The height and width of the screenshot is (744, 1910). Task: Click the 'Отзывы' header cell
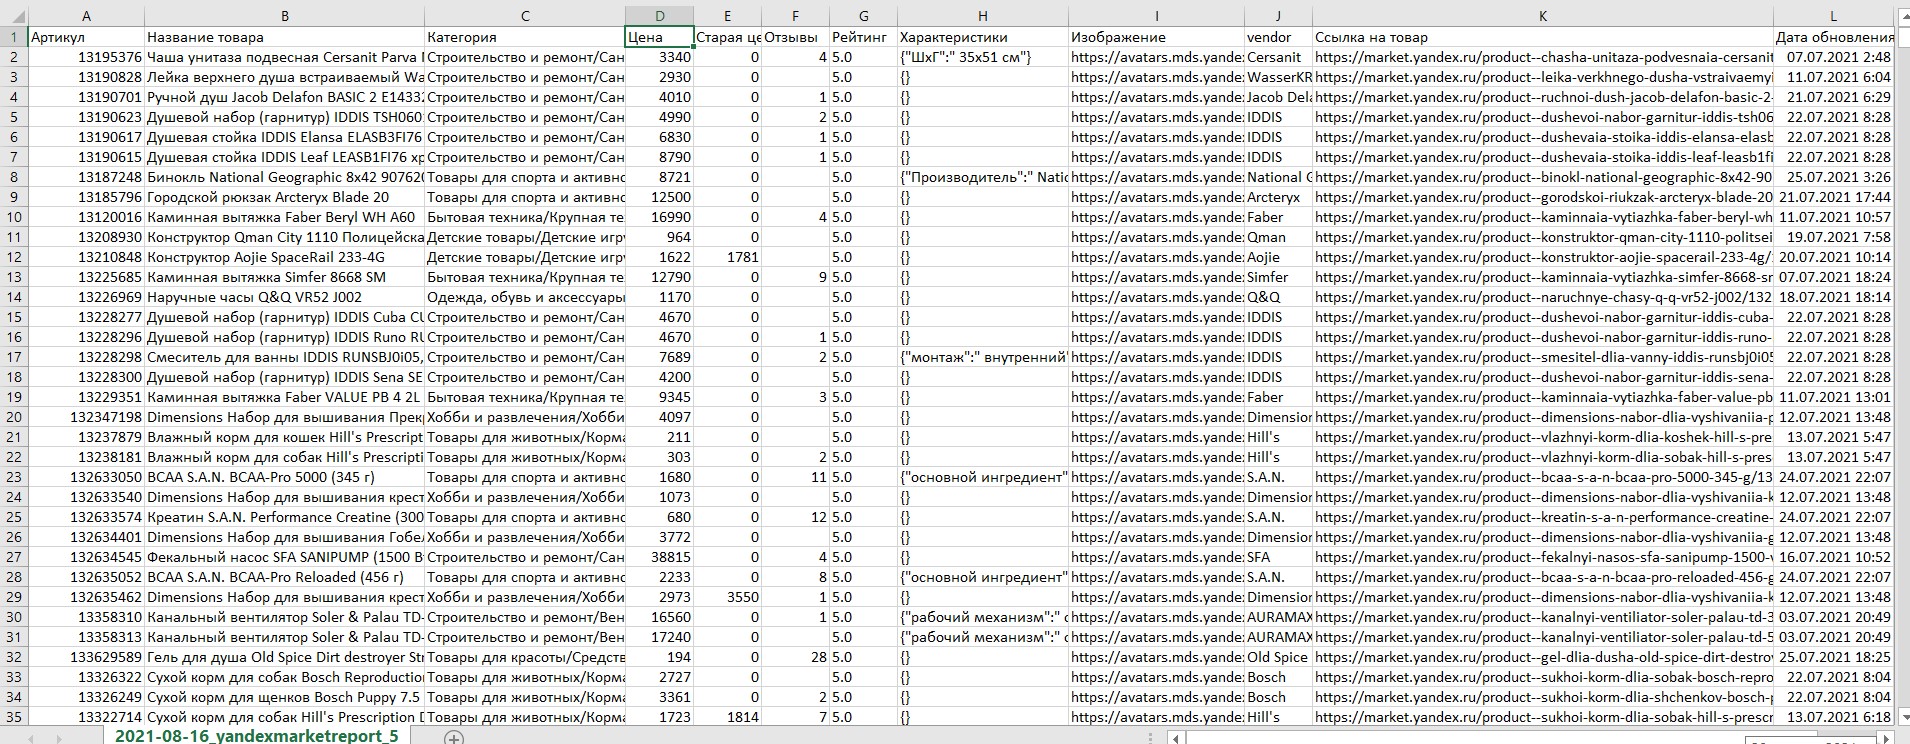(795, 37)
